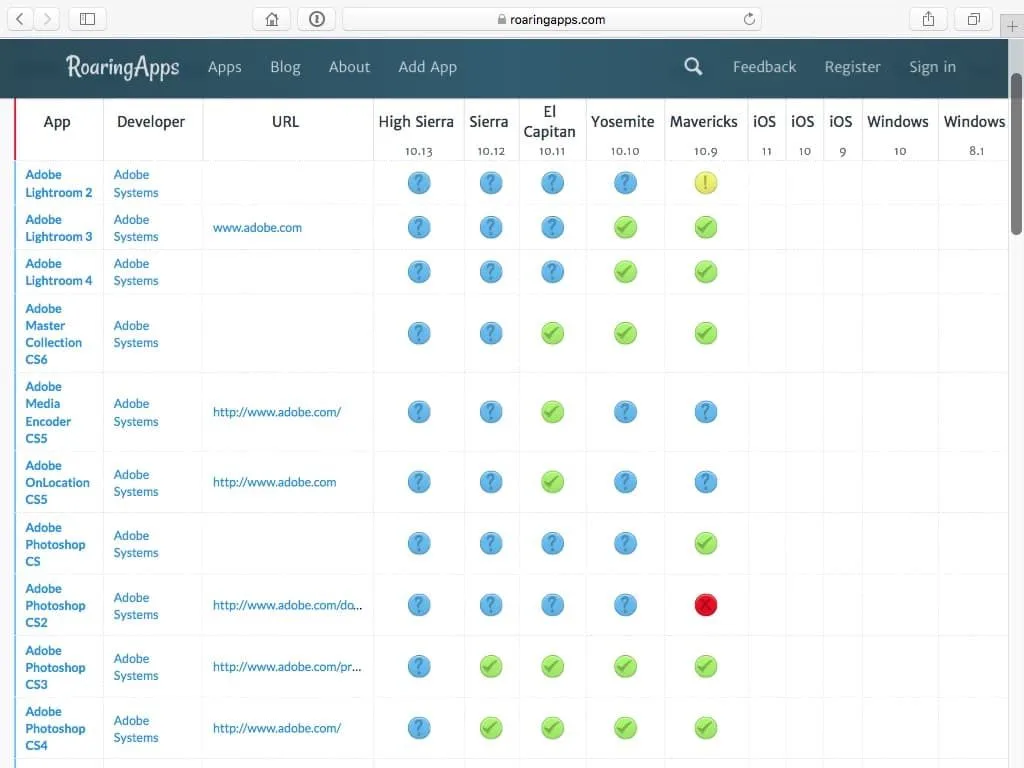Click the search magnifier icon in navbar
Image resolution: width=1024 pixels, height=768 pixels.
(x=693, y=67)
